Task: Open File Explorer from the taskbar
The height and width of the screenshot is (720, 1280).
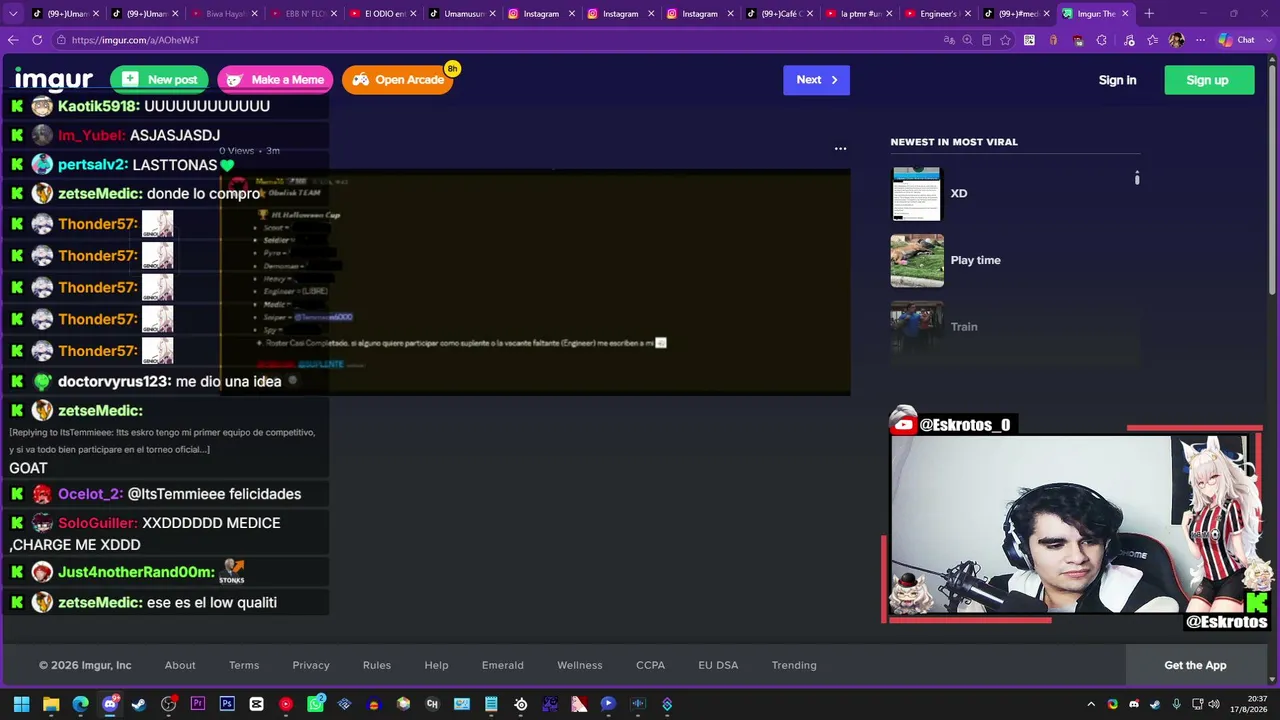Action: pos(51,704)
